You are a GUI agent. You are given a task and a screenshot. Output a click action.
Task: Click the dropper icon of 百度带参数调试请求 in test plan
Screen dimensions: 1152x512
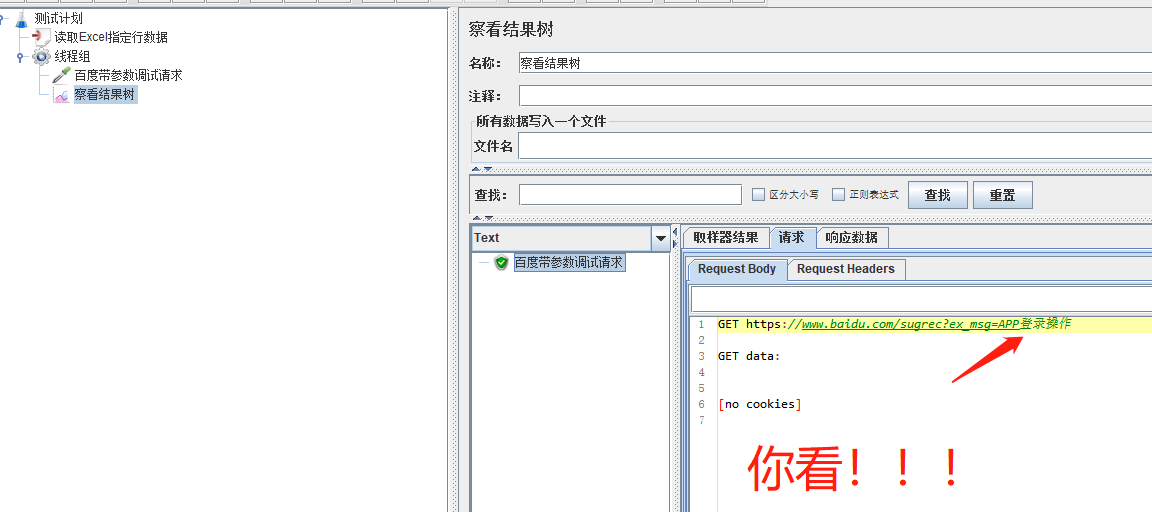coord(62,76)
